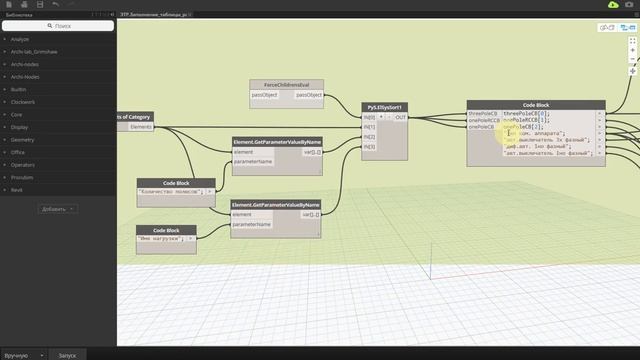Click the green cloud publish icon
The image size is (640, 360).
tap(613, 4)
